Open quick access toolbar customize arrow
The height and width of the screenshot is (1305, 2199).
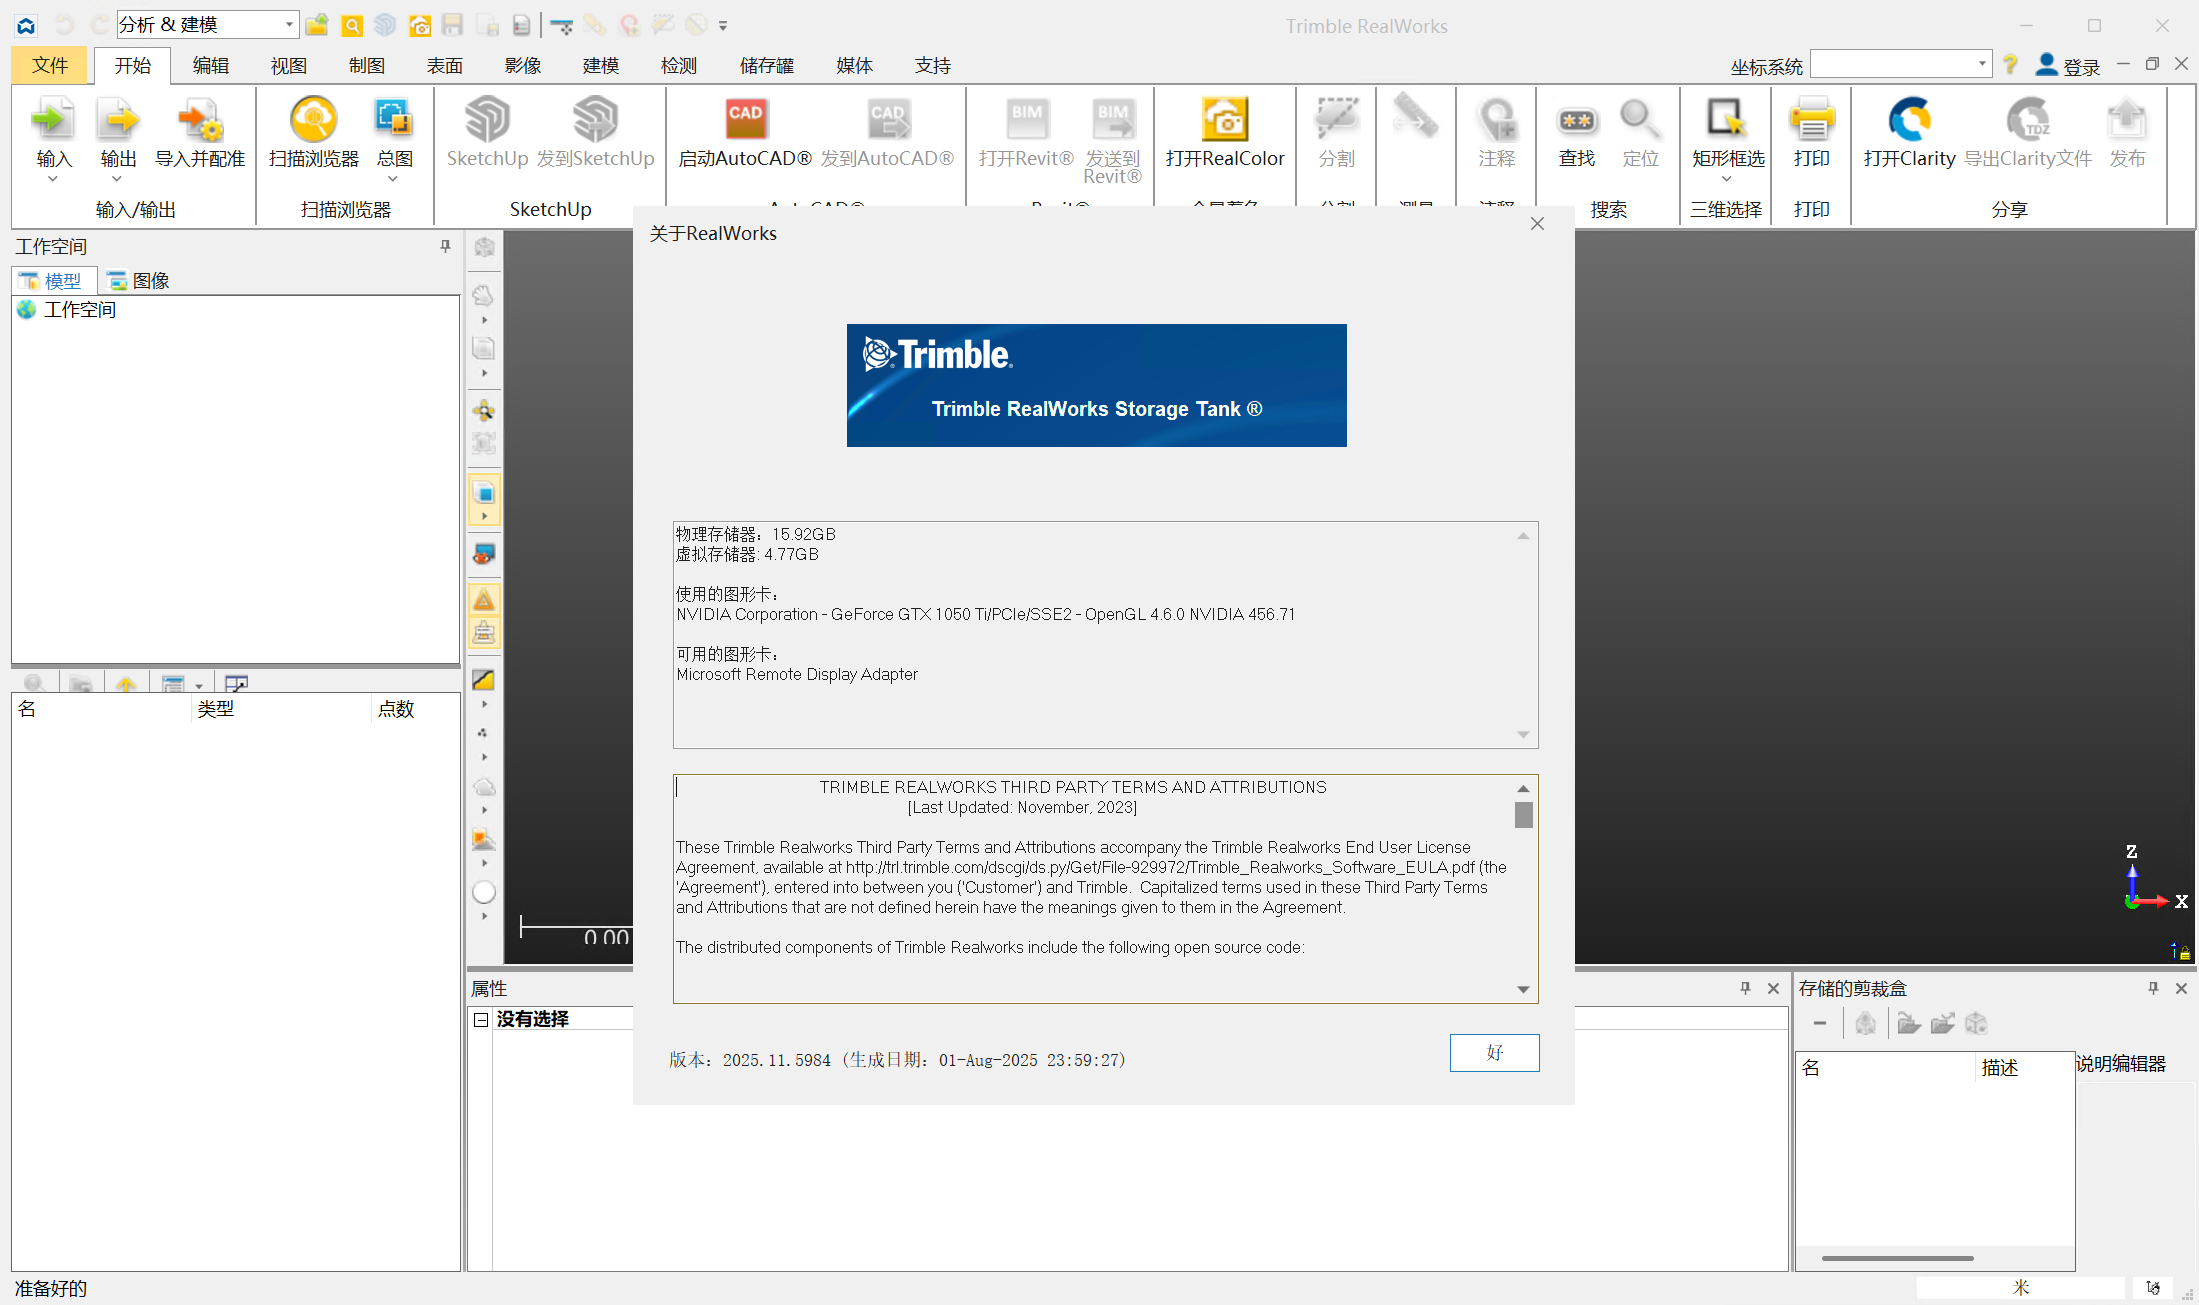(723, 26)
